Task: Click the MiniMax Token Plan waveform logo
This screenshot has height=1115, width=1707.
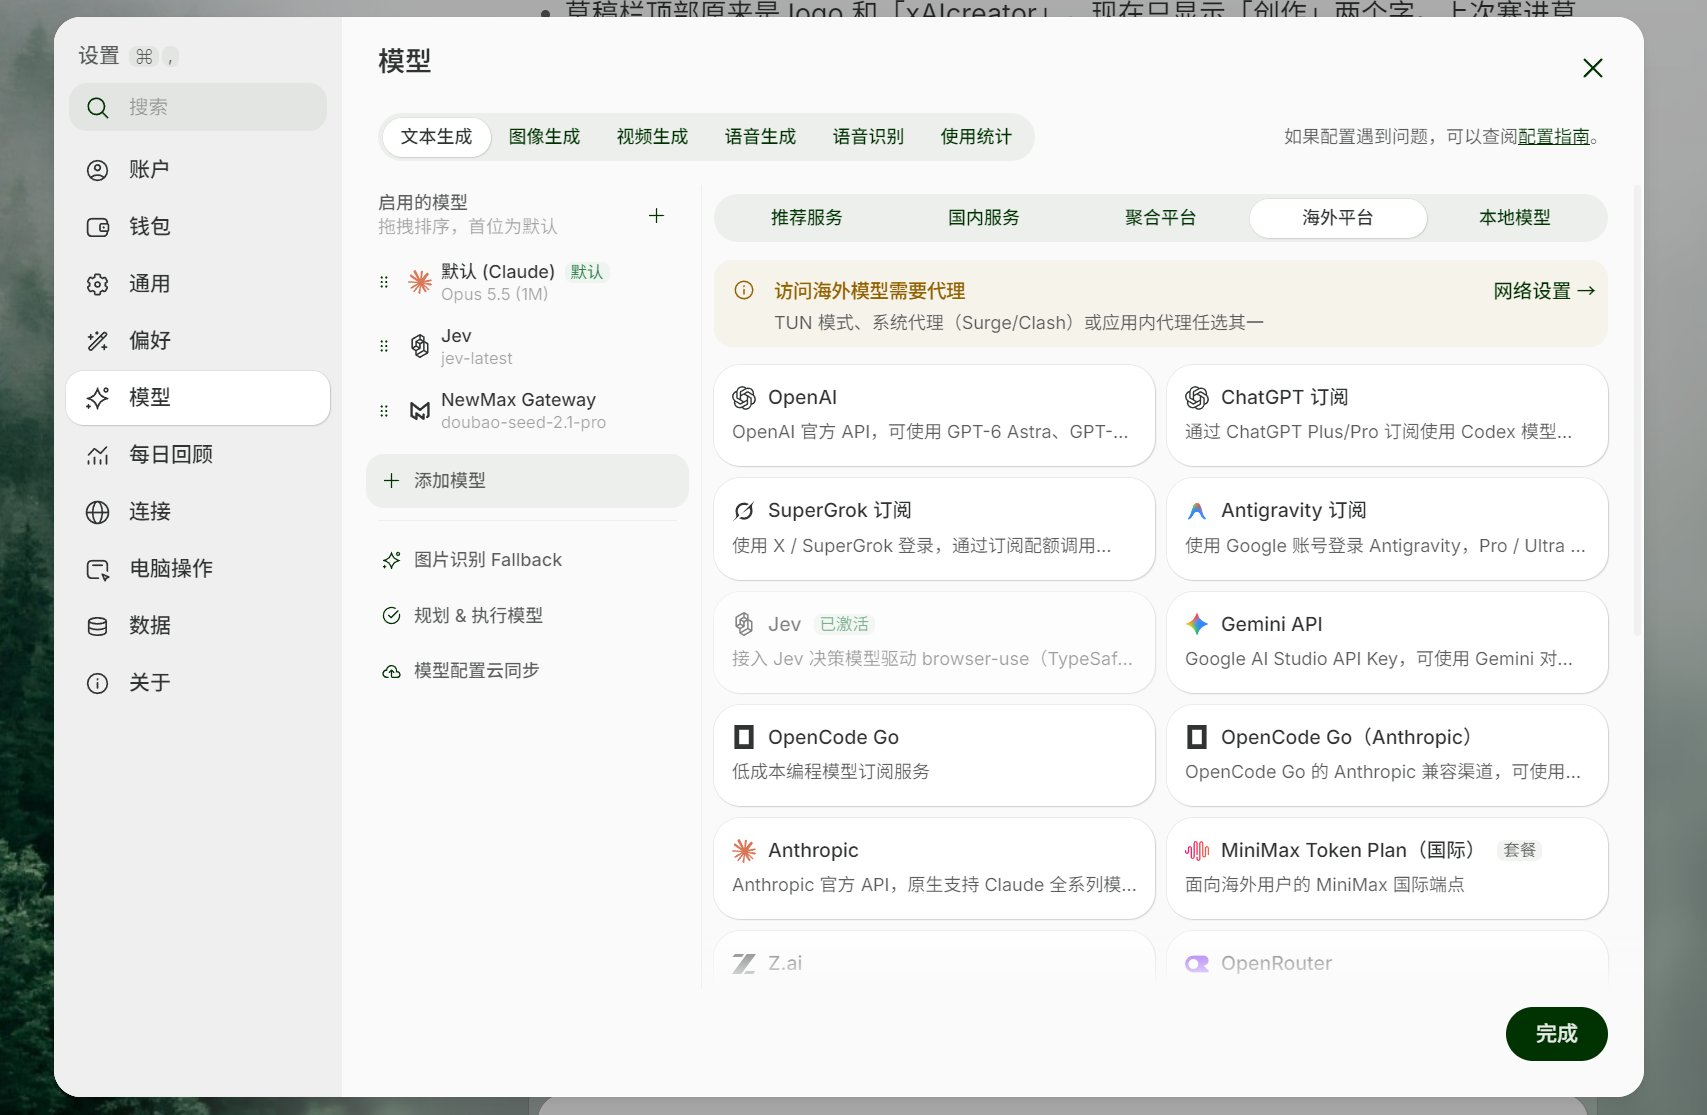Action: click(x=1197, y=850)
